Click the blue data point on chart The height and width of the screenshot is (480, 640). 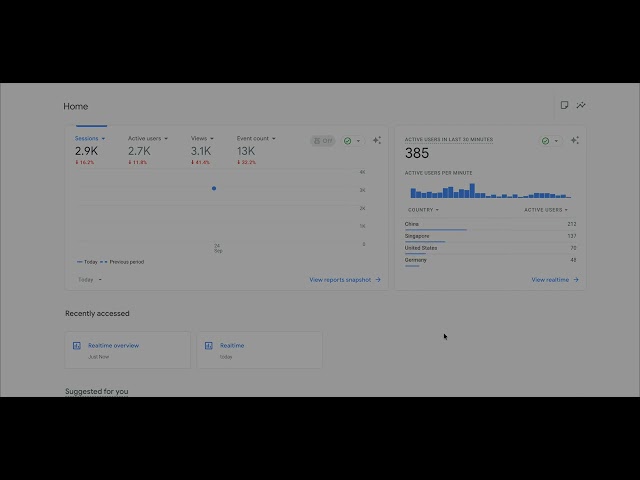point(214,188)
